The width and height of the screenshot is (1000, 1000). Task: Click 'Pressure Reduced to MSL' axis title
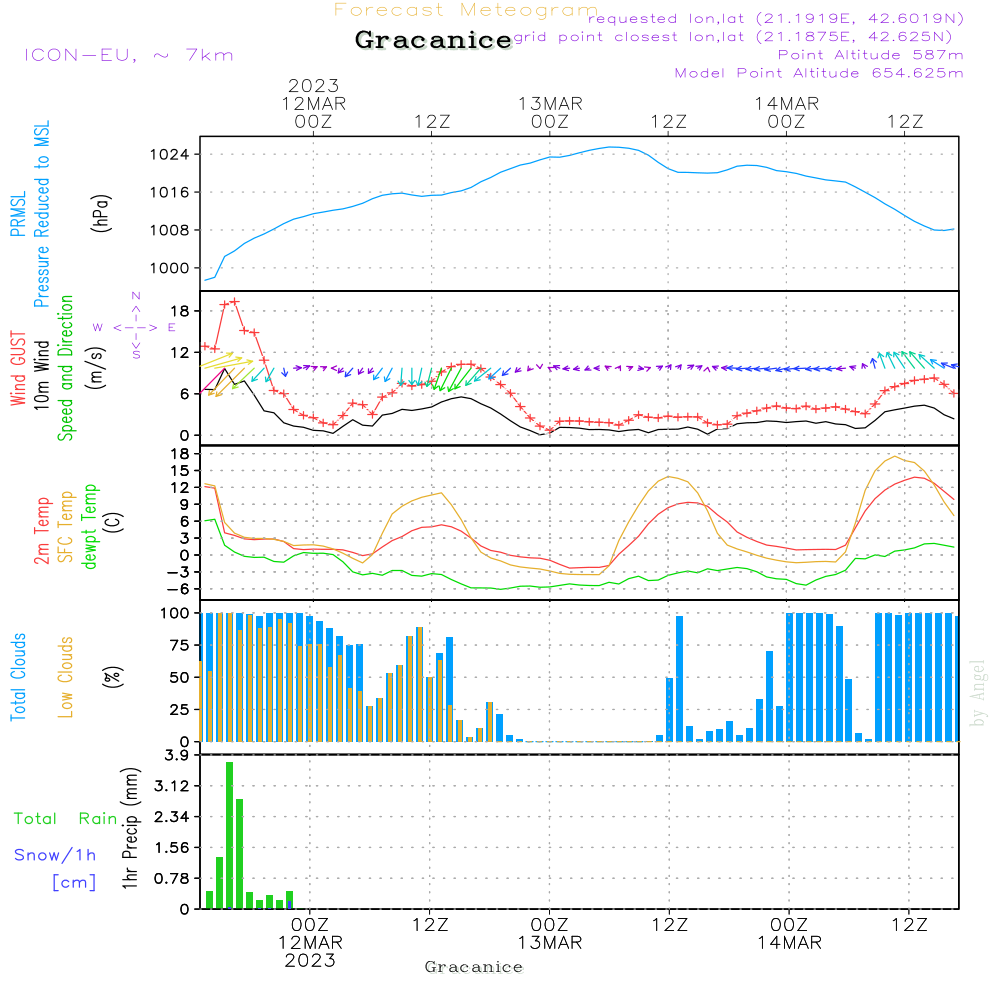(41, 214)
